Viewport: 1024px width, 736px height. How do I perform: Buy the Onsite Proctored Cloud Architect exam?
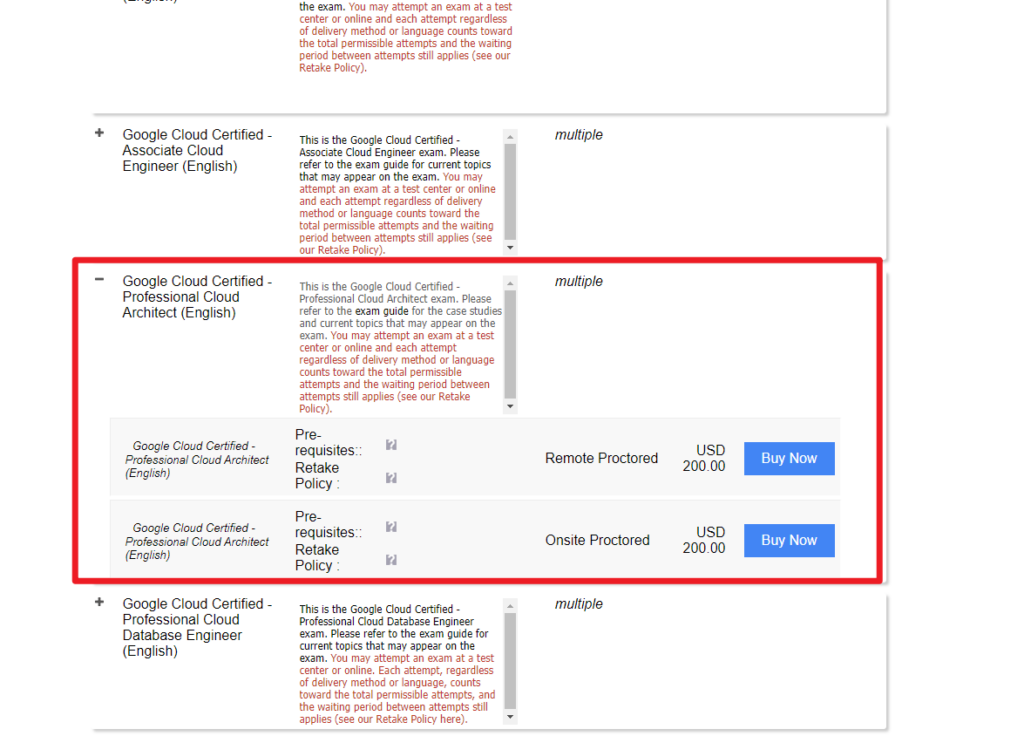[x=788, y=540]
